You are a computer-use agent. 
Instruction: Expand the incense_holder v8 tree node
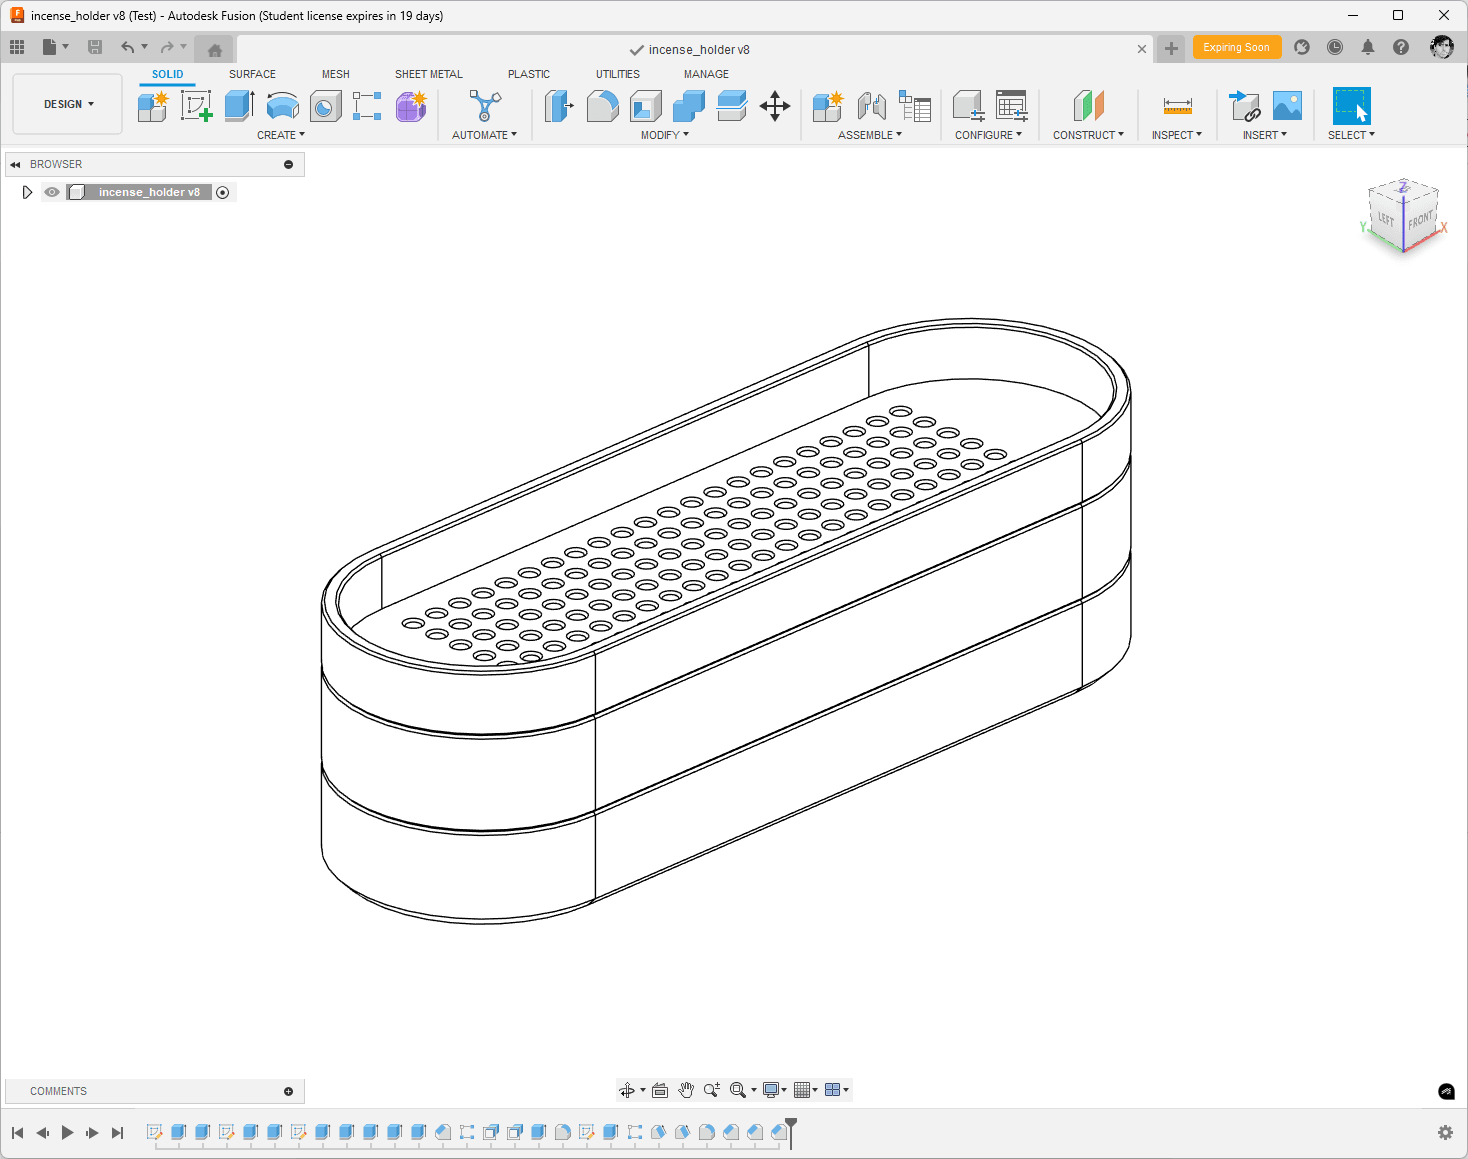point(27,192)
